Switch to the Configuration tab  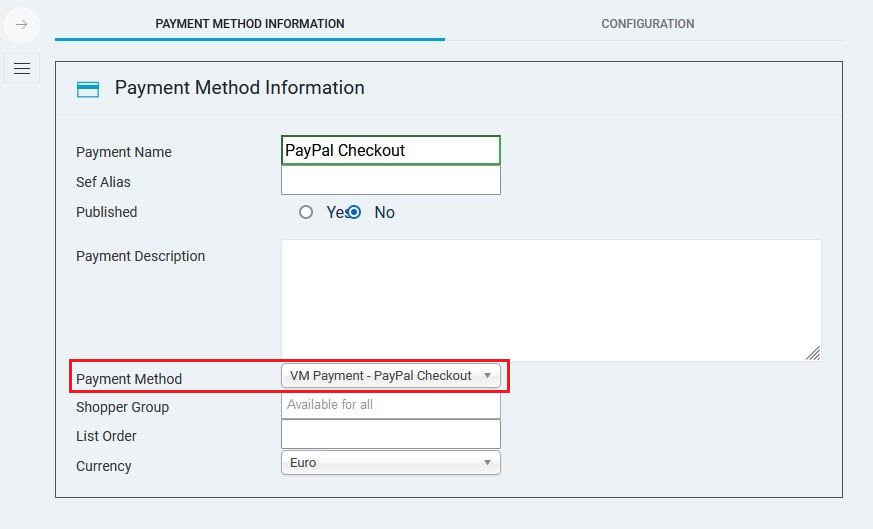click(x=647, y=23)
